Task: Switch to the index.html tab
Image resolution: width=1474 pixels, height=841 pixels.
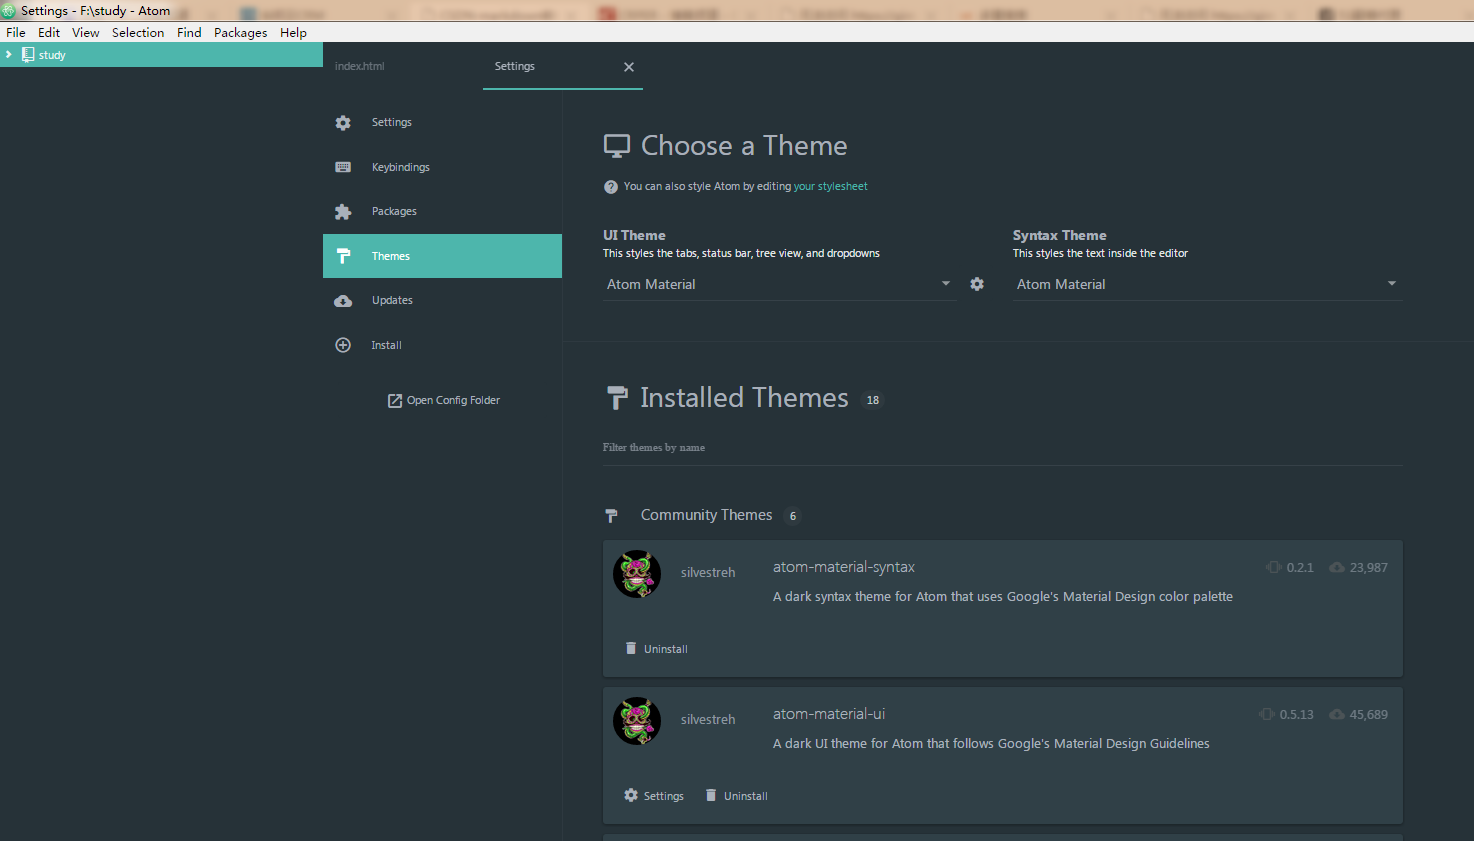Action: pos(360,67)
